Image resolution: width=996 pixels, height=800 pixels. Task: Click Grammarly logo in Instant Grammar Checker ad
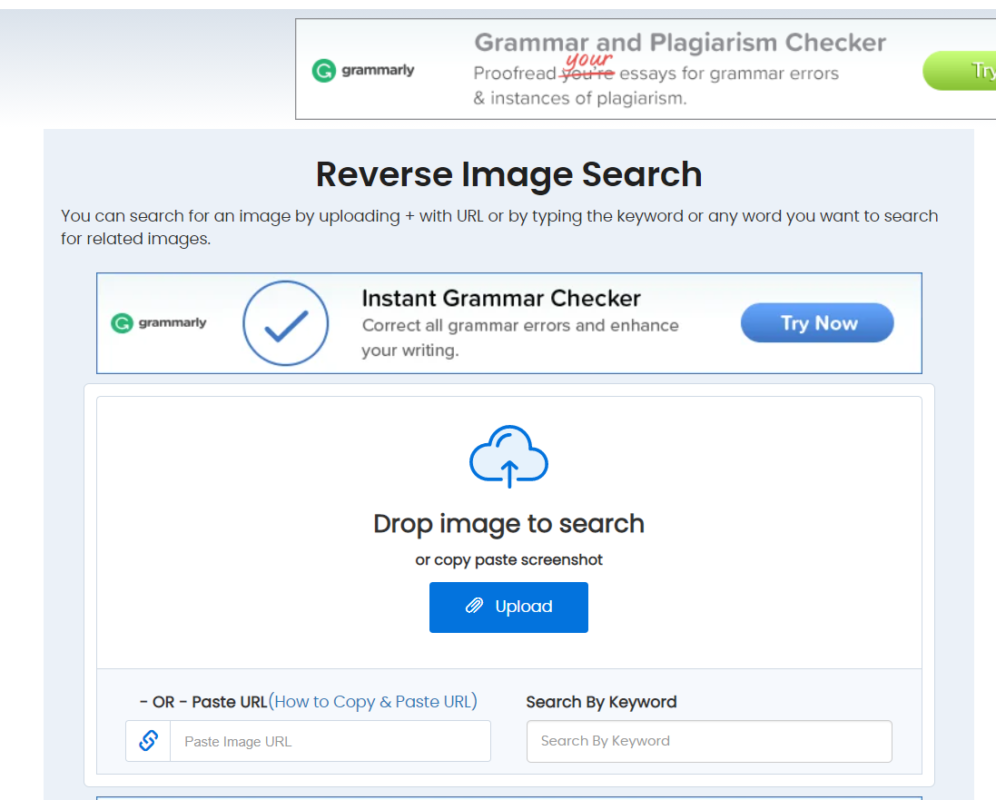click(x=158, y=323)
